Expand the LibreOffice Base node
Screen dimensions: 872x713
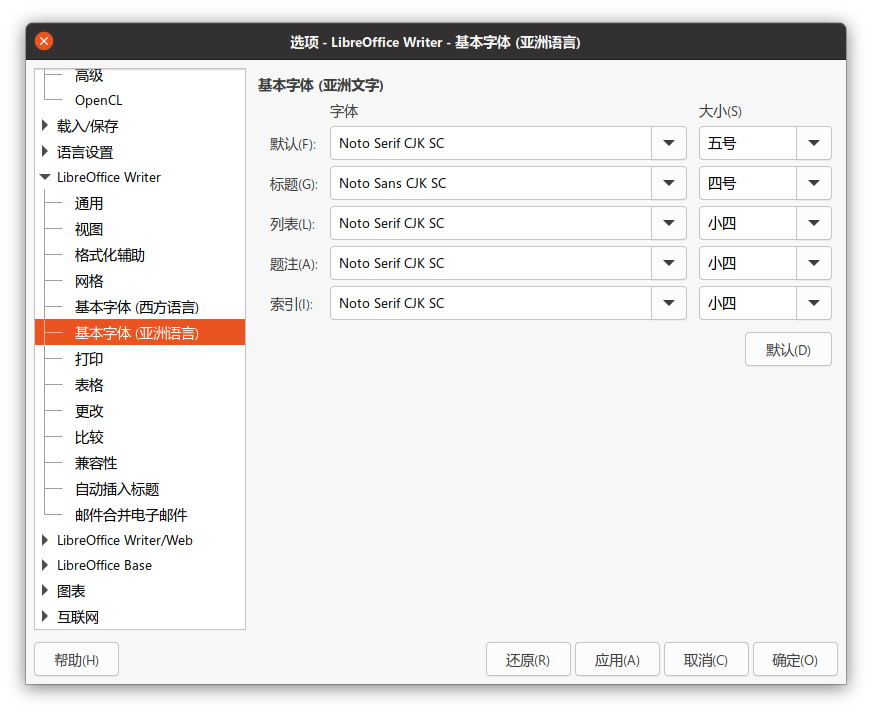point(45,565)
